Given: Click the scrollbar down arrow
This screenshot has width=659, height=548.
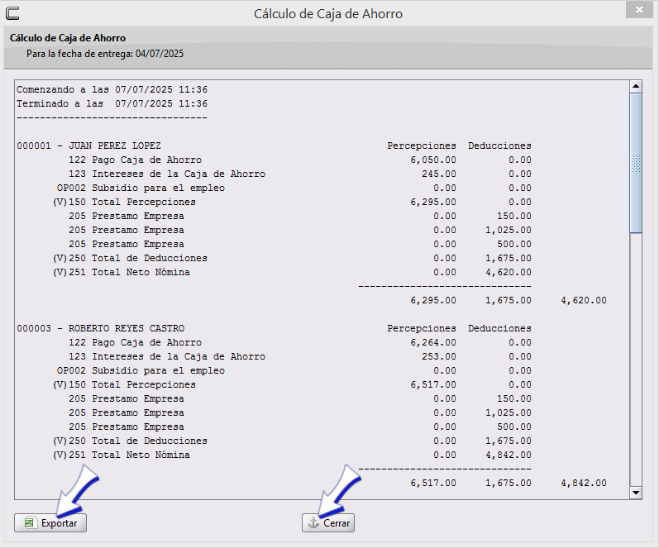Looking at the screenshot, I should [636, 492].
